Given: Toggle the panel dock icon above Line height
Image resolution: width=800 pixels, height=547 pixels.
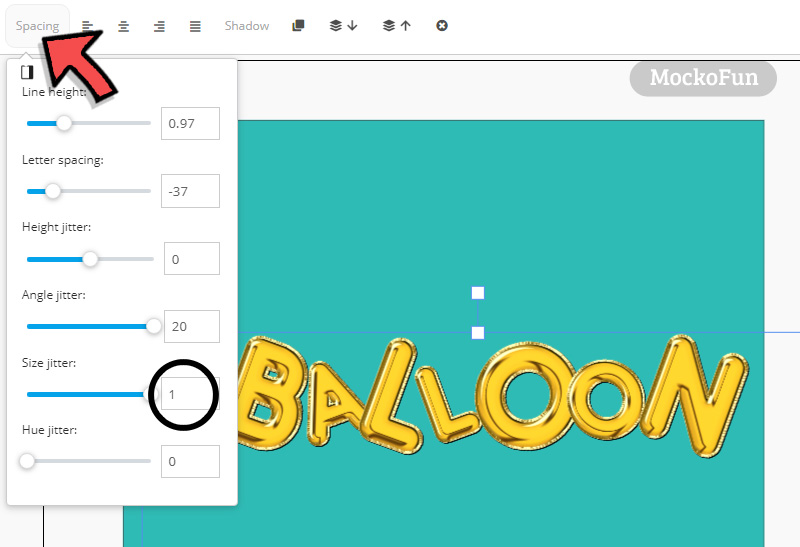Looking at the screenshot, I should (27, 72).
